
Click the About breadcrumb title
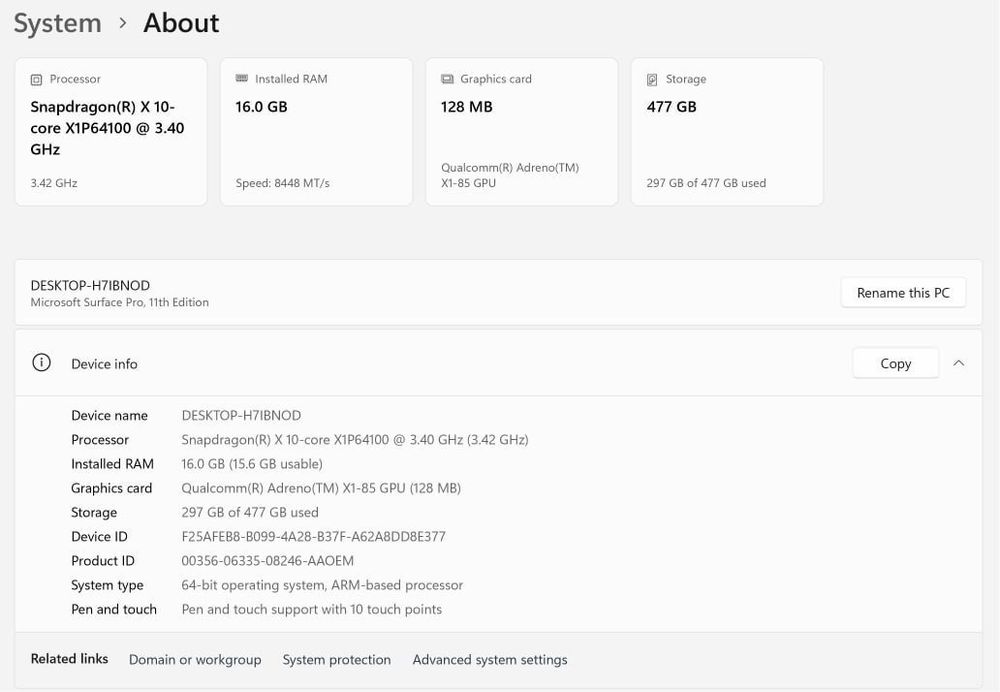tap(181, 24)
